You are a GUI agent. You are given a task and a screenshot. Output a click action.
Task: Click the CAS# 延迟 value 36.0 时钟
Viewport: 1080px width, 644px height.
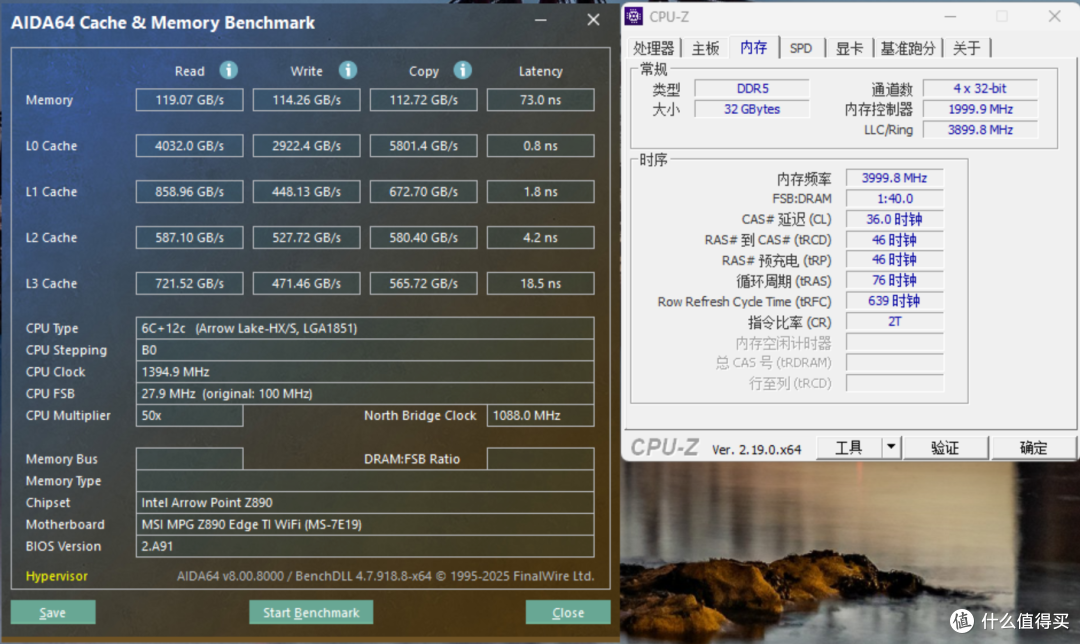(x=894, y=219)
